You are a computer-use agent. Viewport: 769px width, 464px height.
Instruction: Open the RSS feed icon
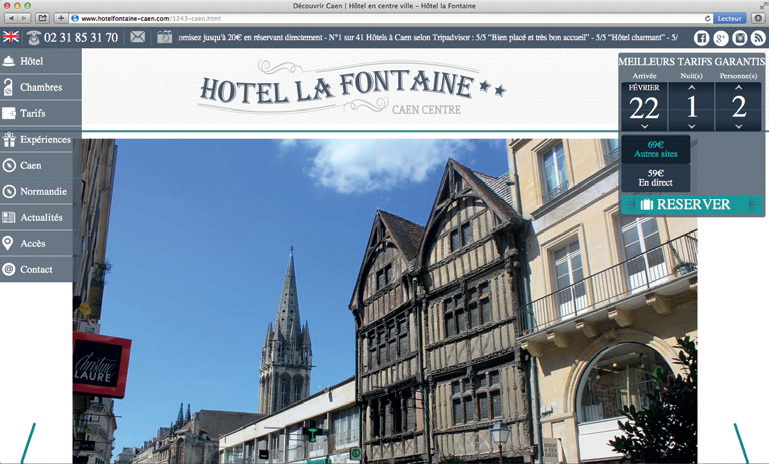758,38
